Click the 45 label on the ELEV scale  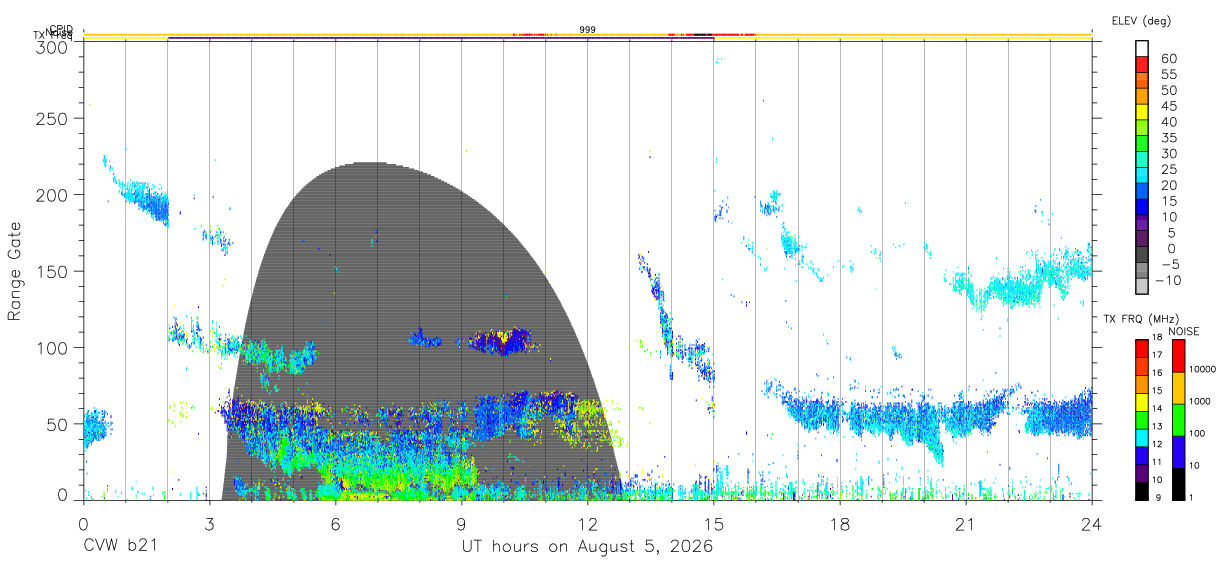[1167, 106]
